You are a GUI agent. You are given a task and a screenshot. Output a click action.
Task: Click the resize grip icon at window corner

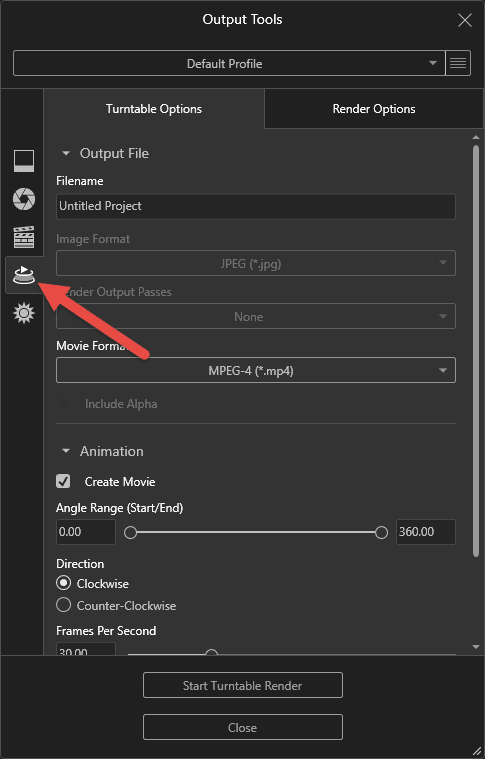coord(477,751)
